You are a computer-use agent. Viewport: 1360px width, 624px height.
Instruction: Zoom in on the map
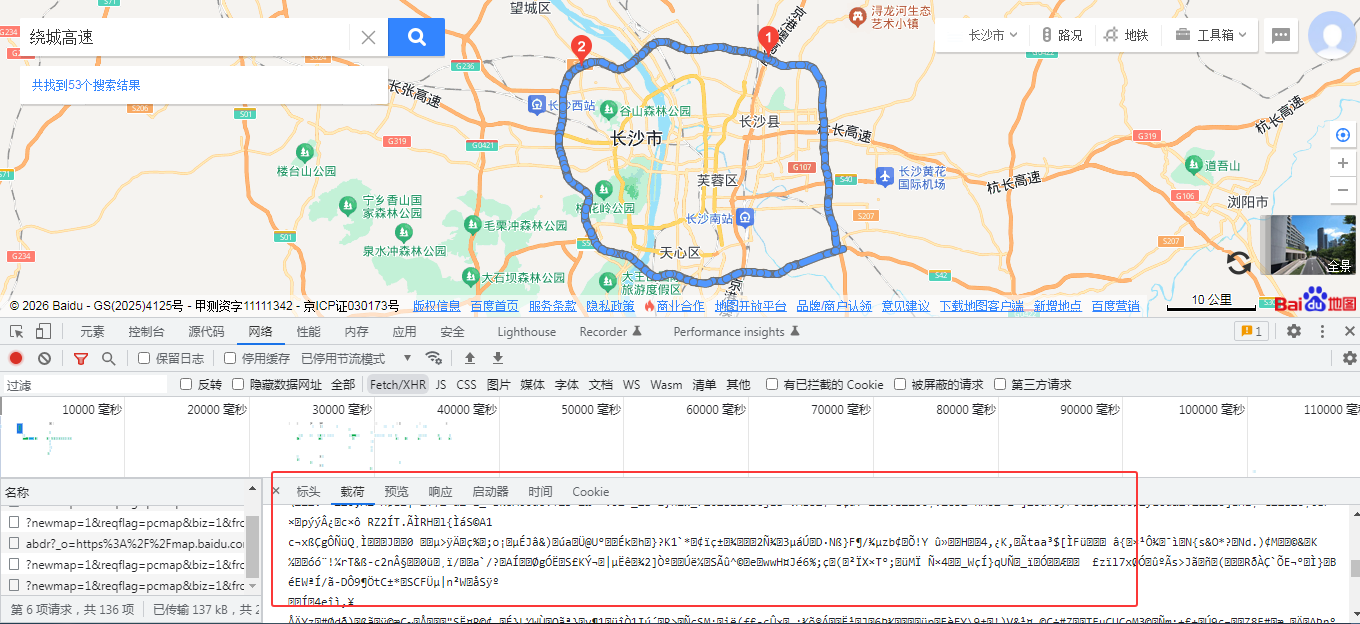1343,163
